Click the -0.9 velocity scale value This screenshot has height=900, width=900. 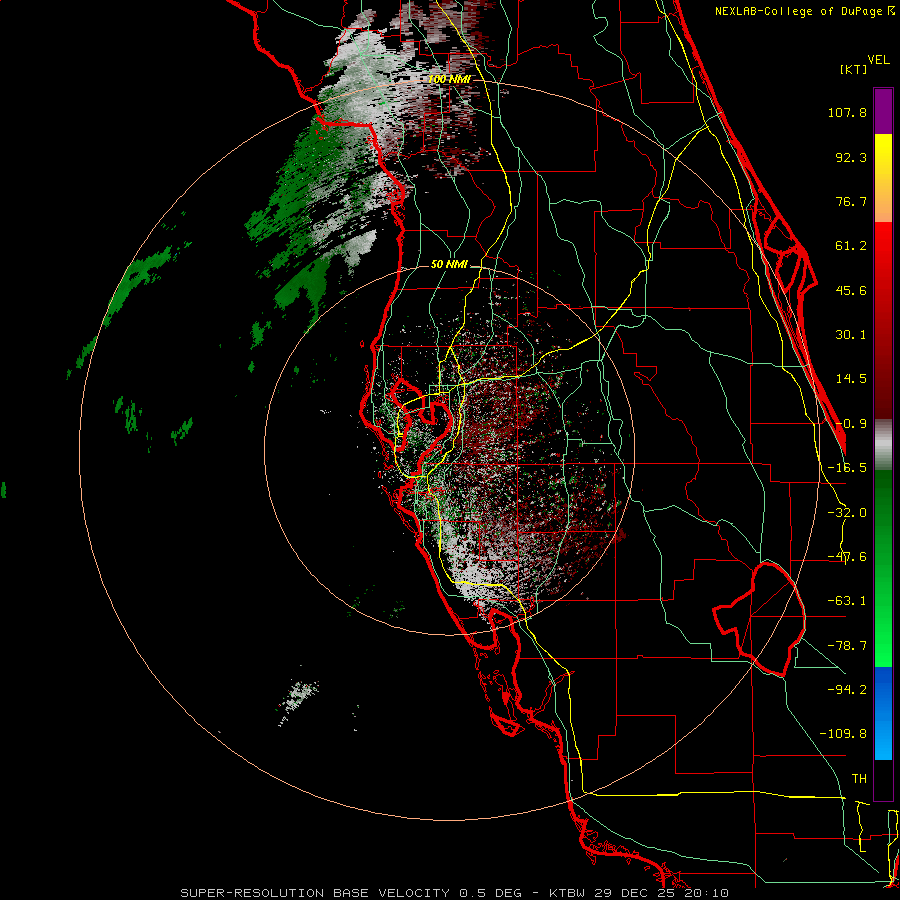pyautogui.click(x=851, y=424)
